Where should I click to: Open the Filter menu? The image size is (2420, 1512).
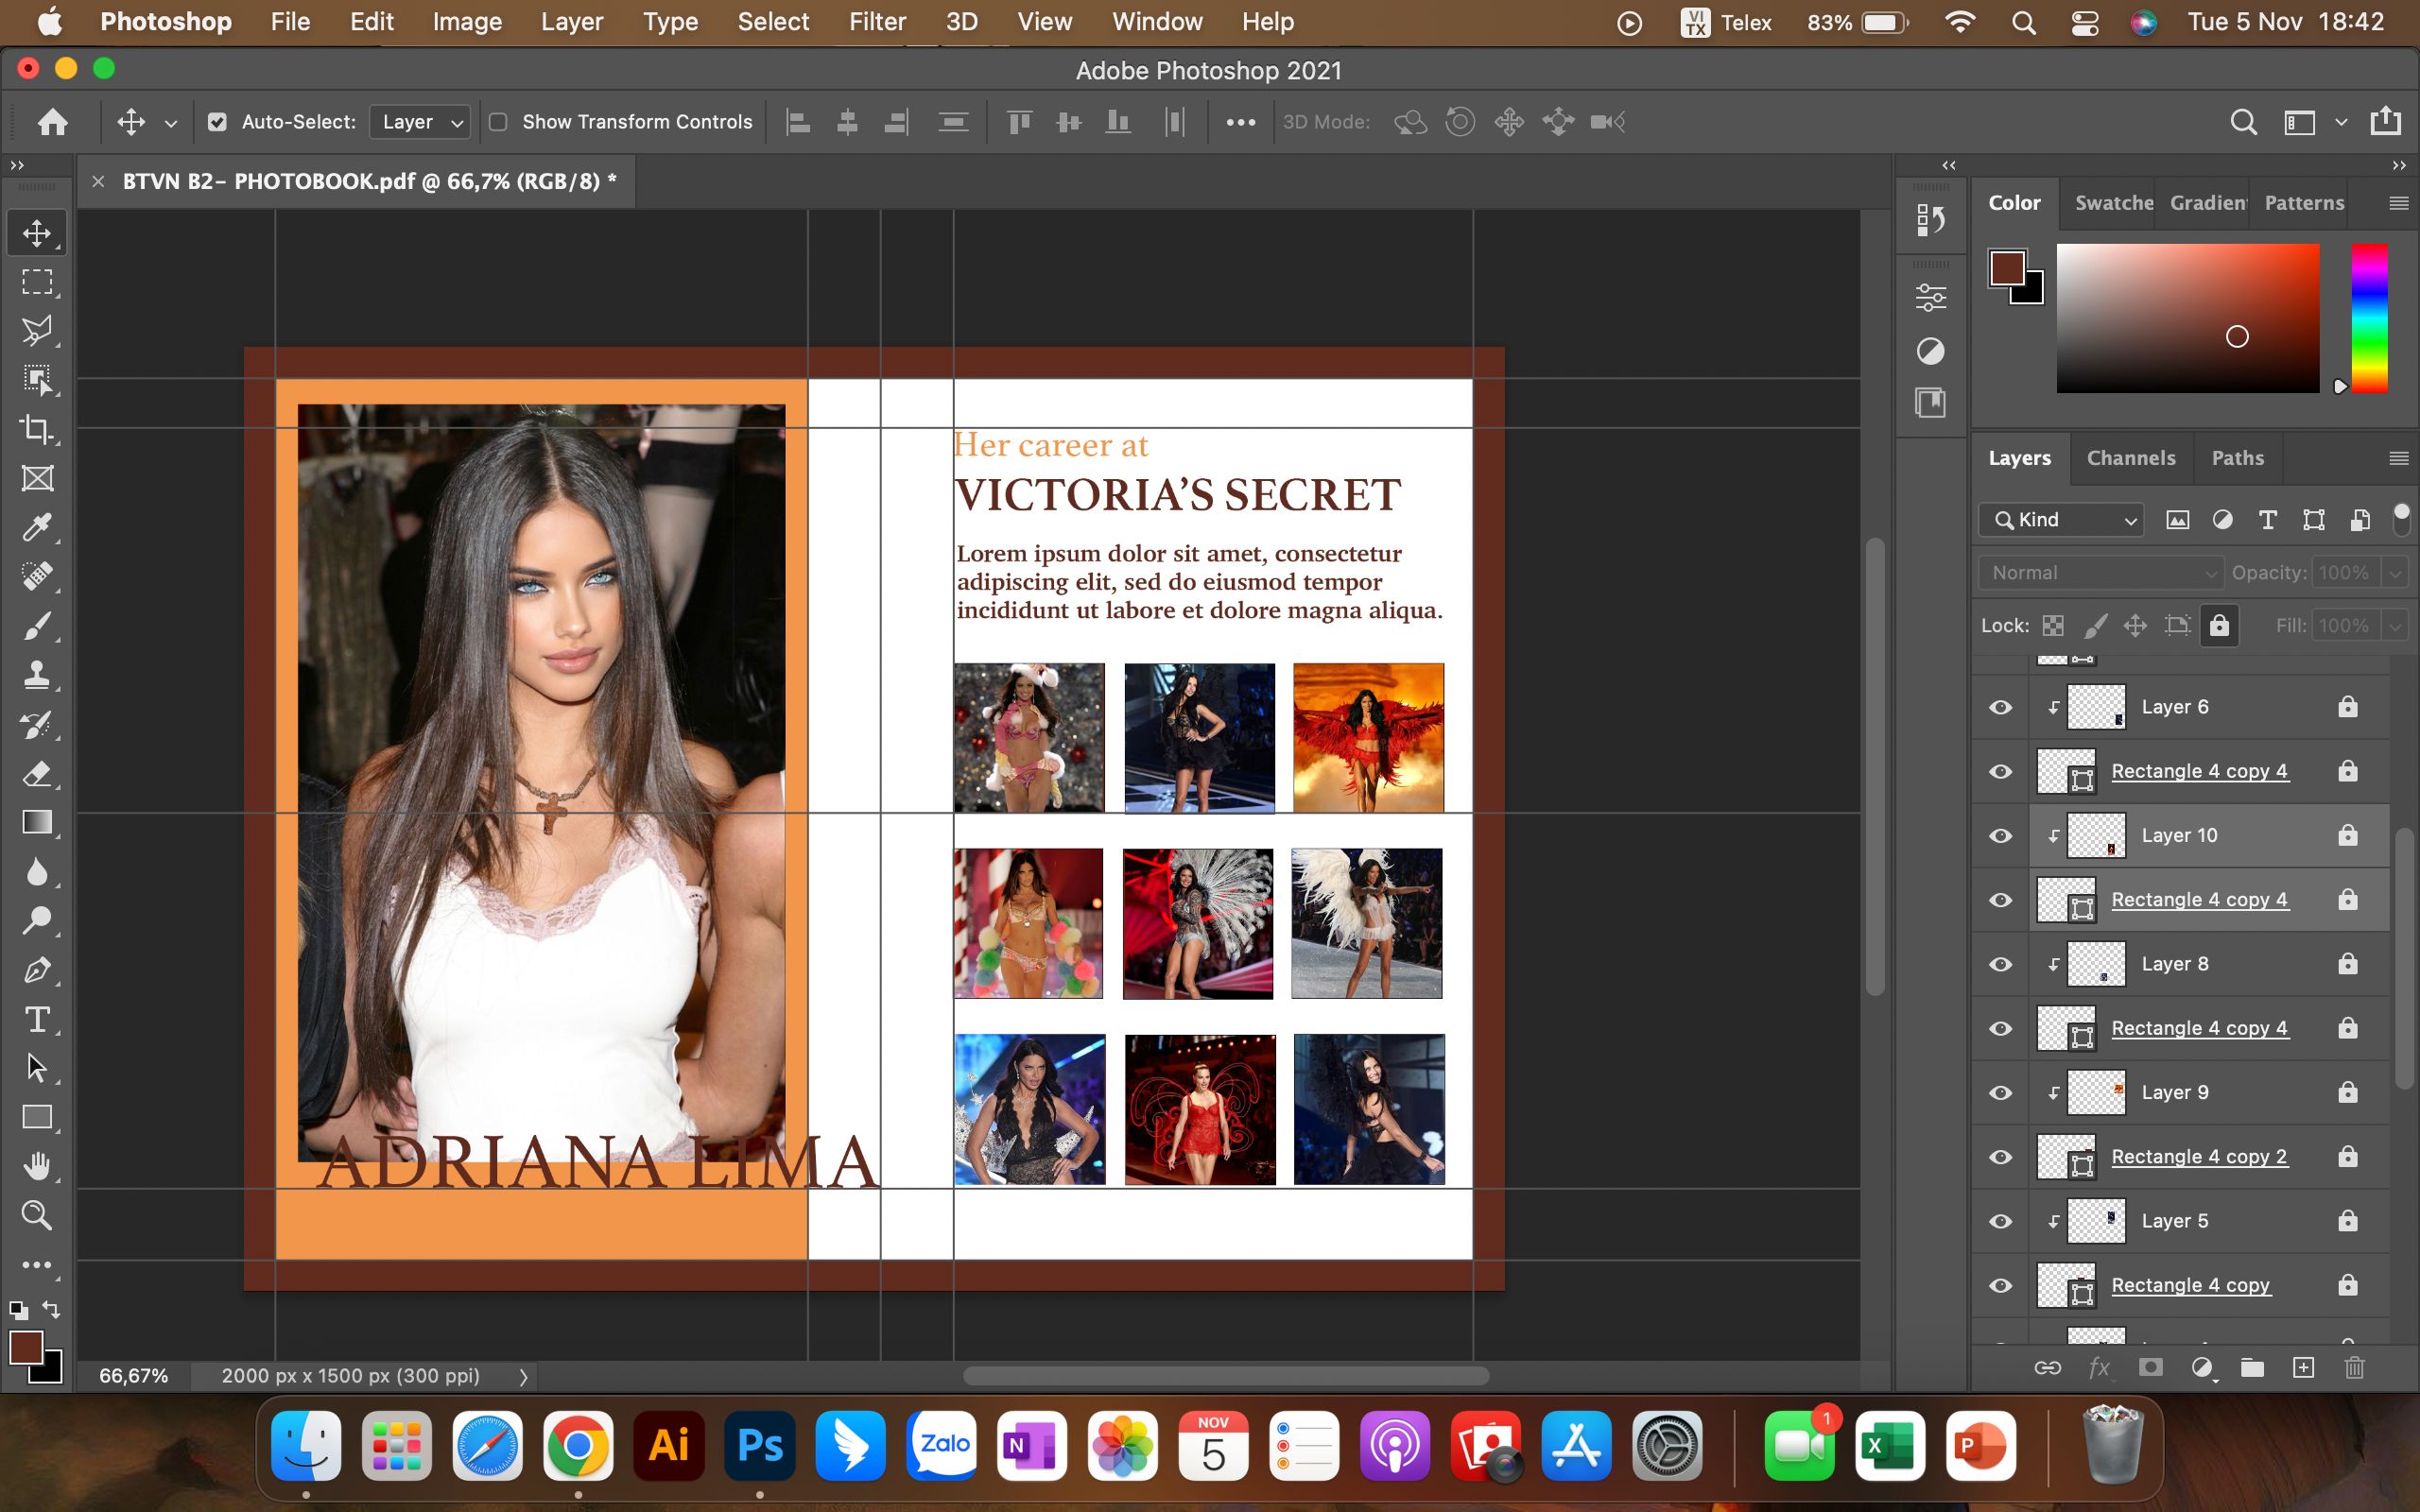tap(877, 22)
